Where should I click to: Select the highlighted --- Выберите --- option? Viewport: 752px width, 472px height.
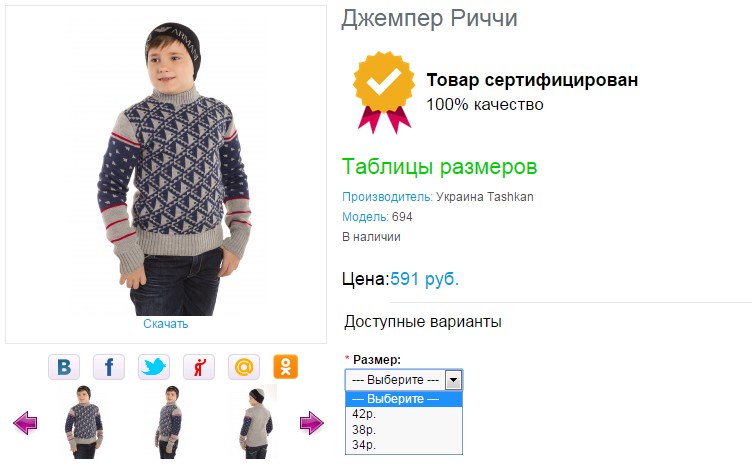[404, 399]
